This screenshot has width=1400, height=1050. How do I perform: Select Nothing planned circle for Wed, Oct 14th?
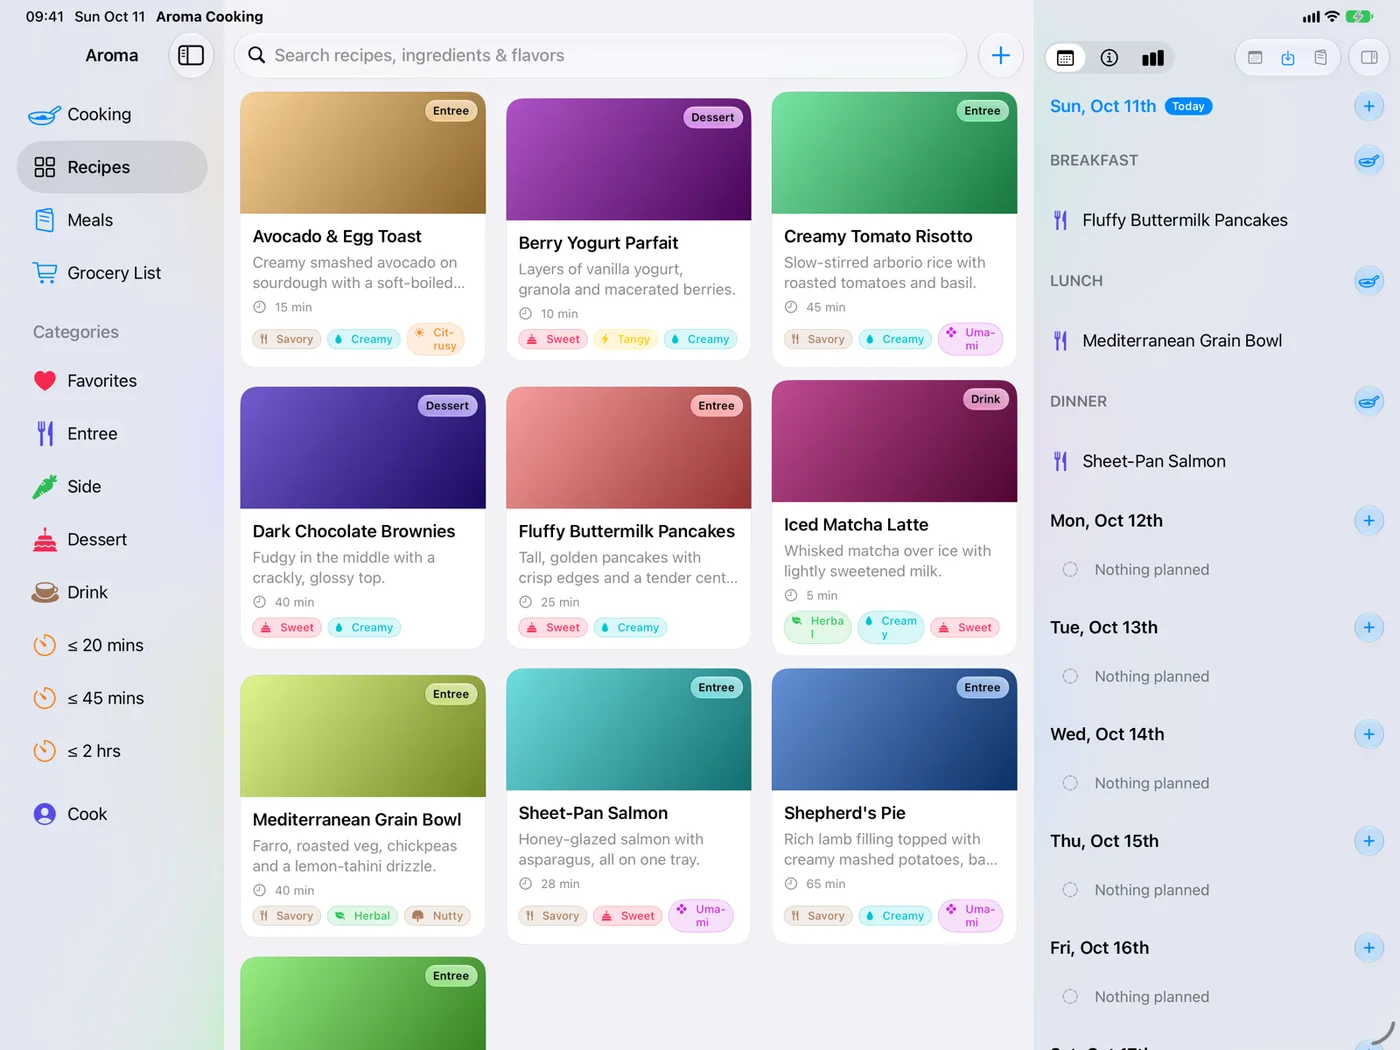pos(1070,784)
